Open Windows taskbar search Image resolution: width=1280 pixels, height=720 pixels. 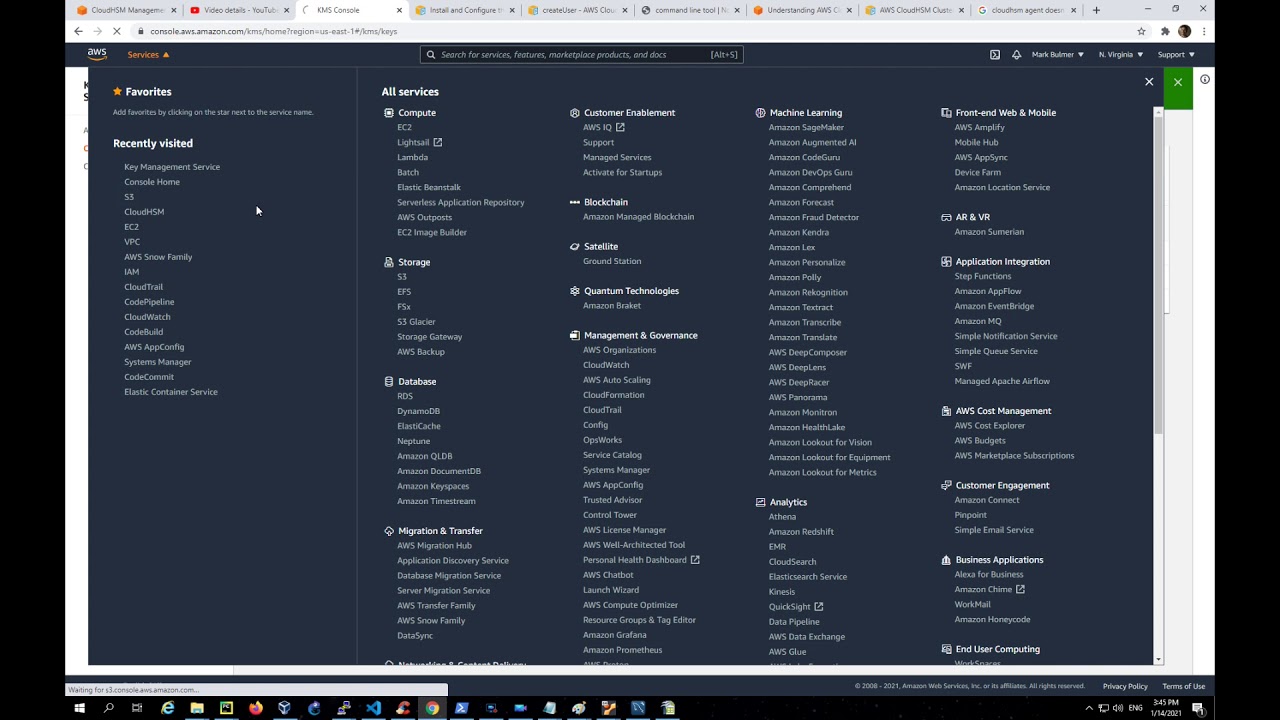click(109, 708)
